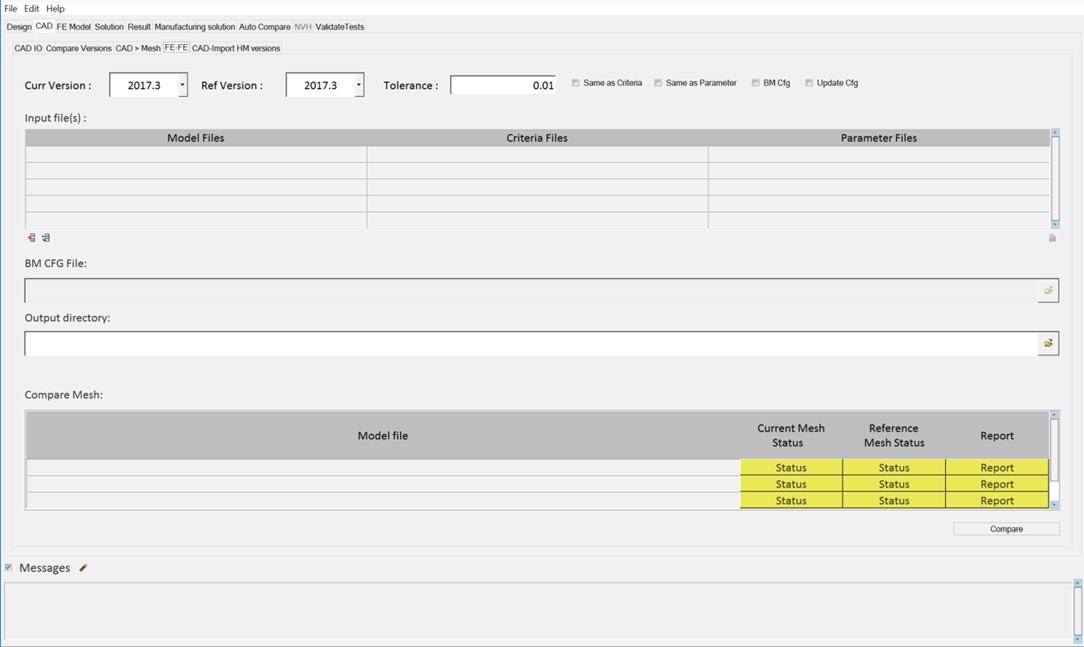Toggle the BM Cfg checkbox
The width and height of the screenshot is (1084, 647).
[756, 83]
